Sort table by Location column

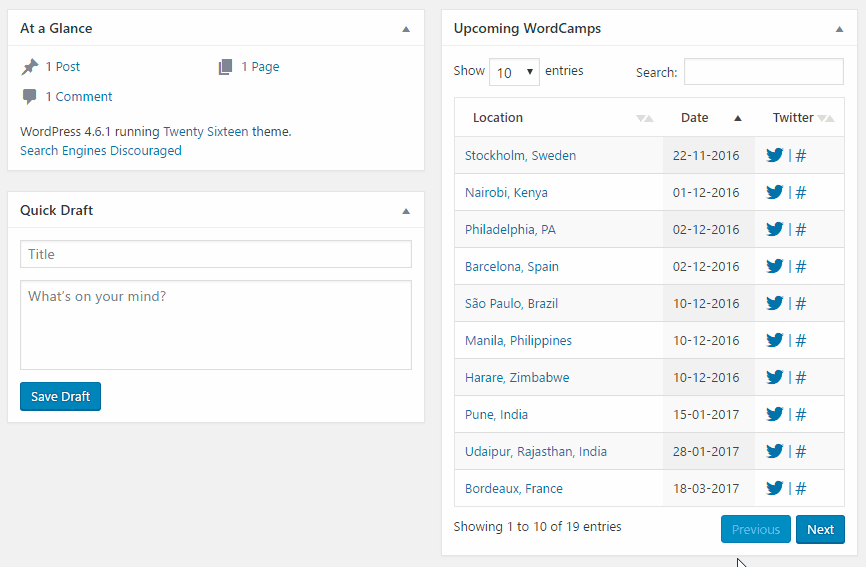click(x=559, y=118)
